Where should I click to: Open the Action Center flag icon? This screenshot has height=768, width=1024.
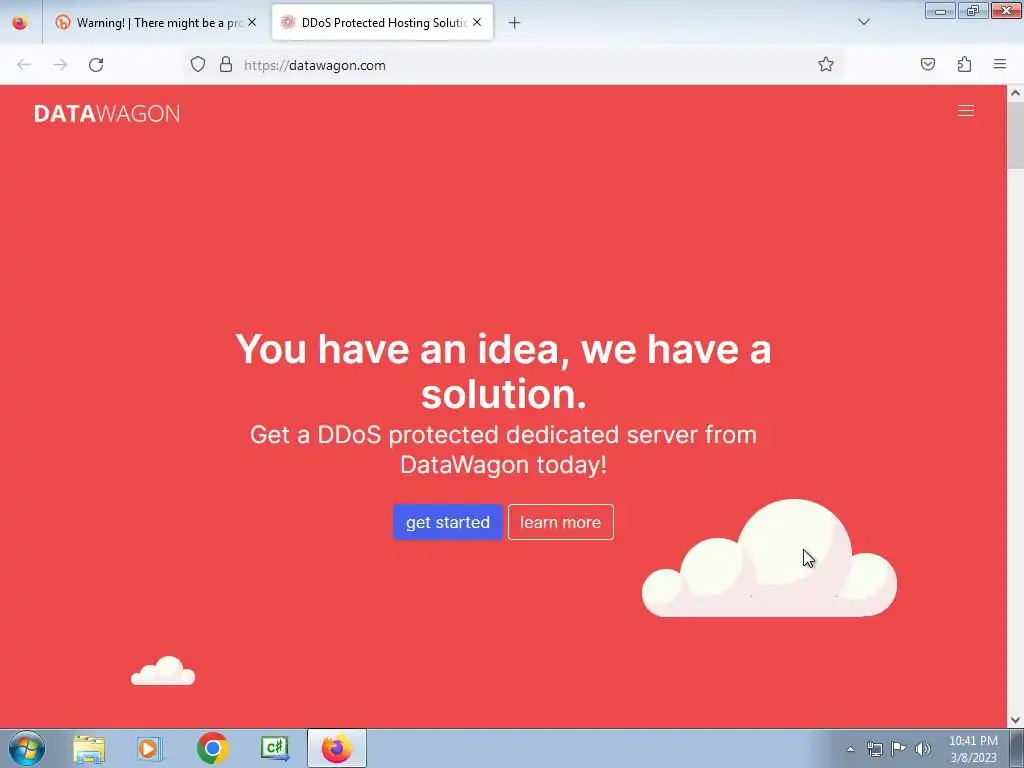click(x=899, y=748)
